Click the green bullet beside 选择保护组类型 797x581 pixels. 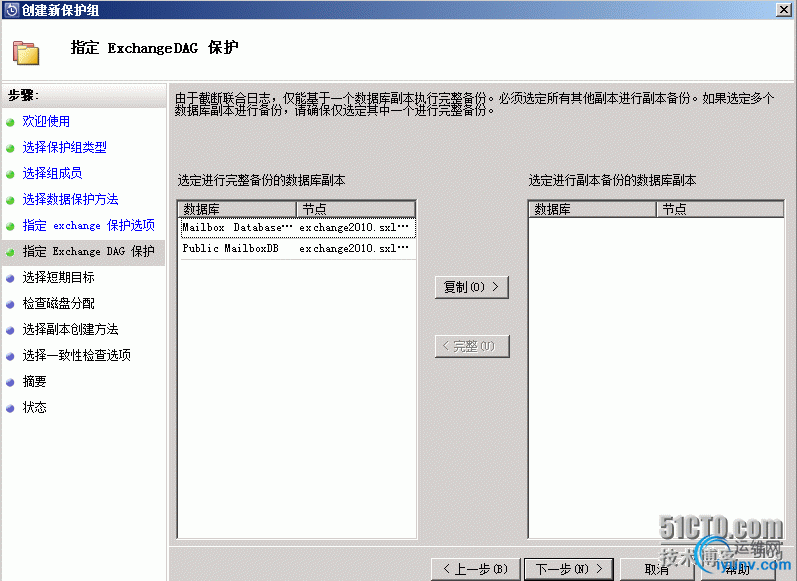pyautogui.click(x=10, y=148)
